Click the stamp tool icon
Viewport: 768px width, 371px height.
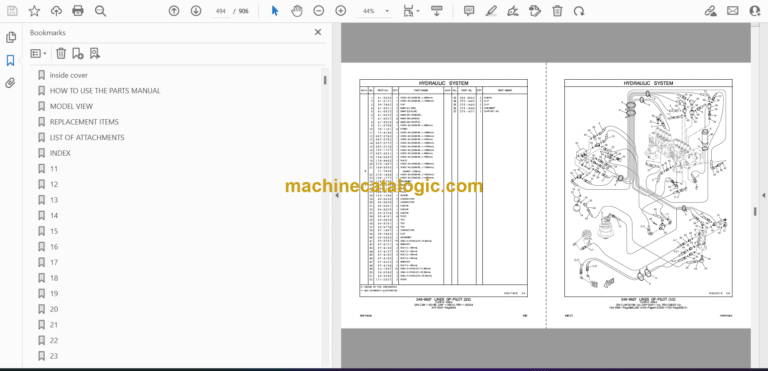point(535,11)
